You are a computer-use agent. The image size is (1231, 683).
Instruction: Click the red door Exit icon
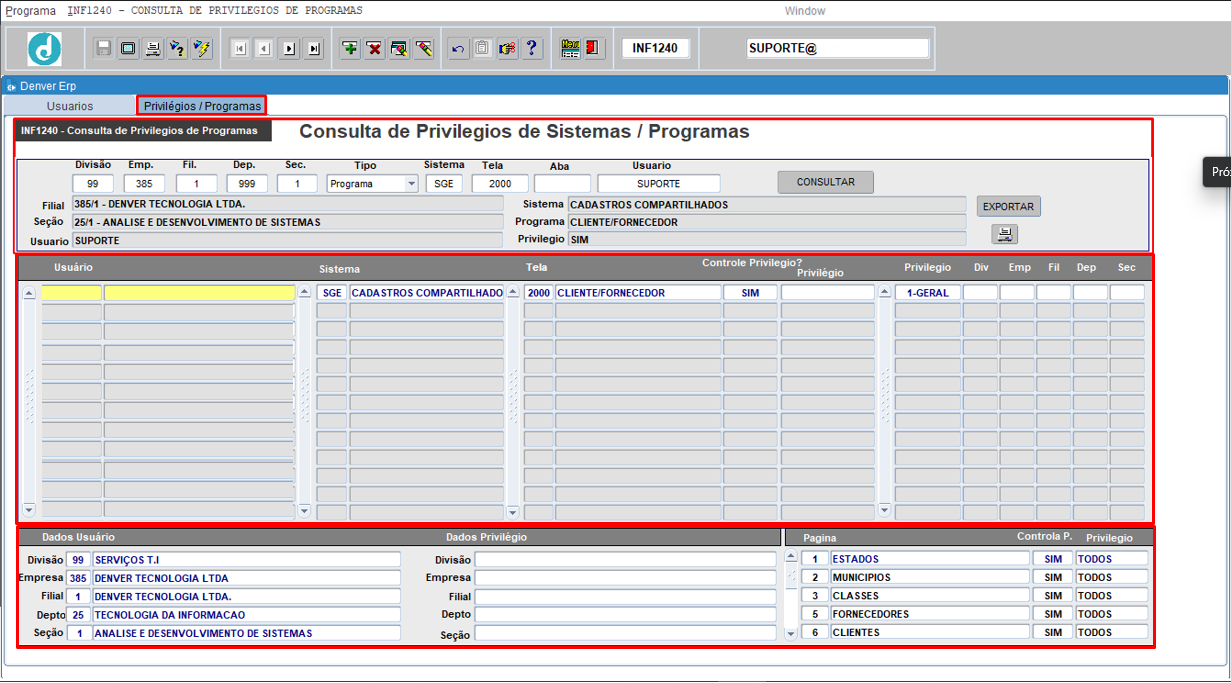tap(594, 48)
